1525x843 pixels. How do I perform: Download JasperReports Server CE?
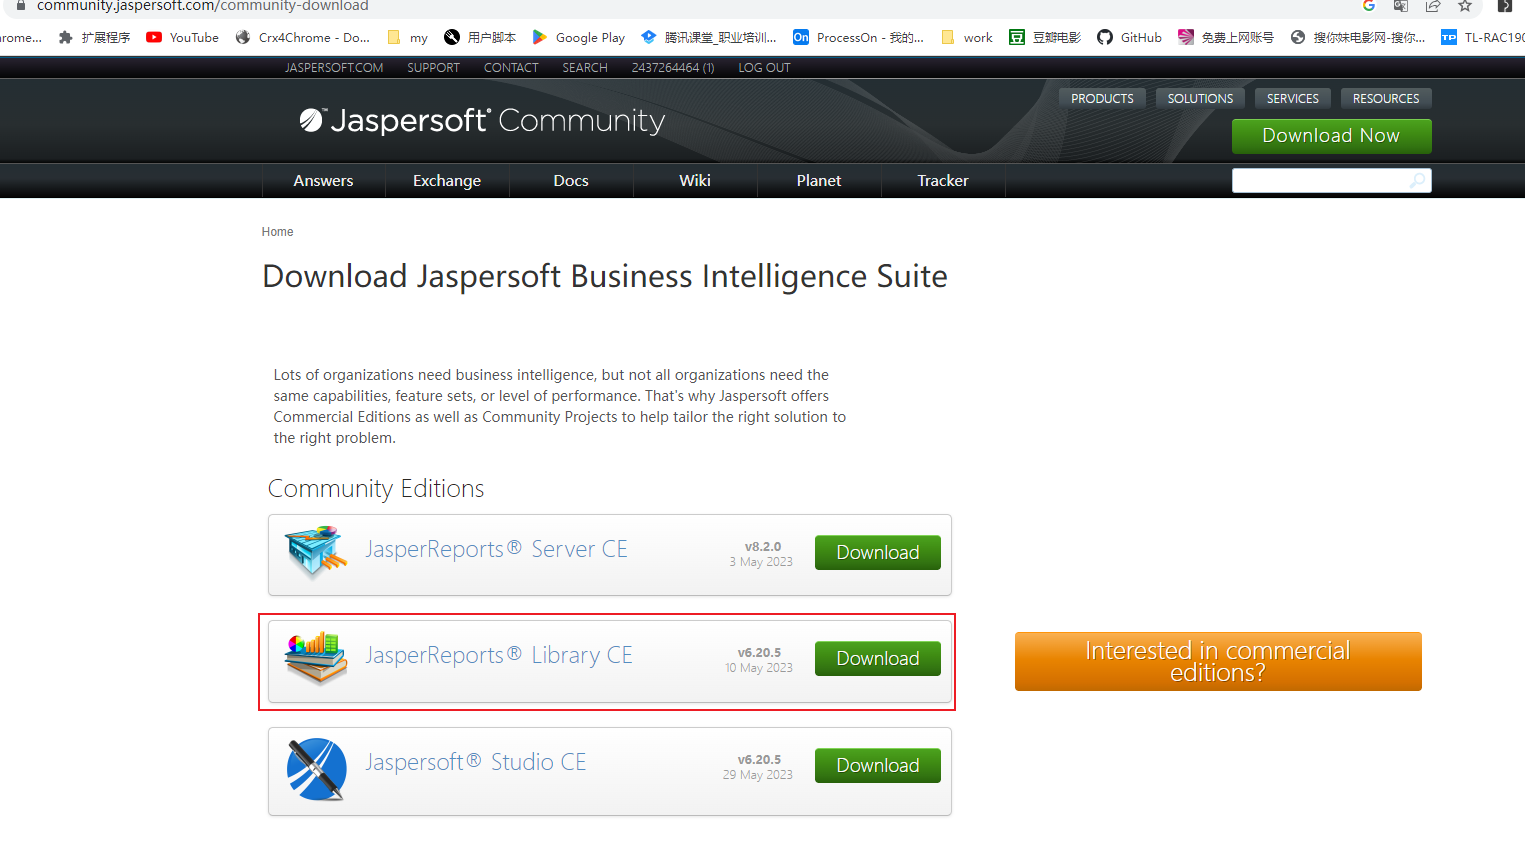[878, 553]
